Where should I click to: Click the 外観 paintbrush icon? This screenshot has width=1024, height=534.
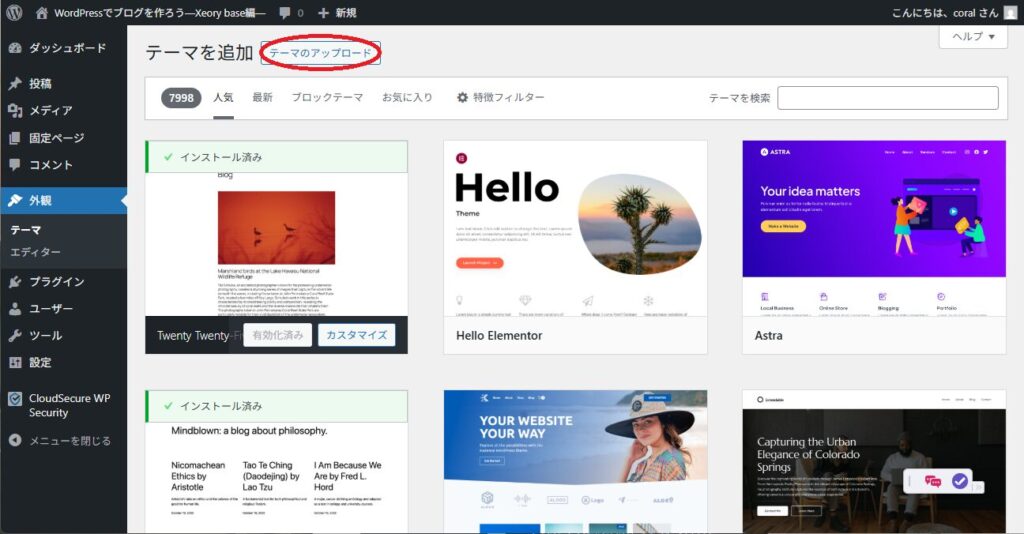[15, 200]
